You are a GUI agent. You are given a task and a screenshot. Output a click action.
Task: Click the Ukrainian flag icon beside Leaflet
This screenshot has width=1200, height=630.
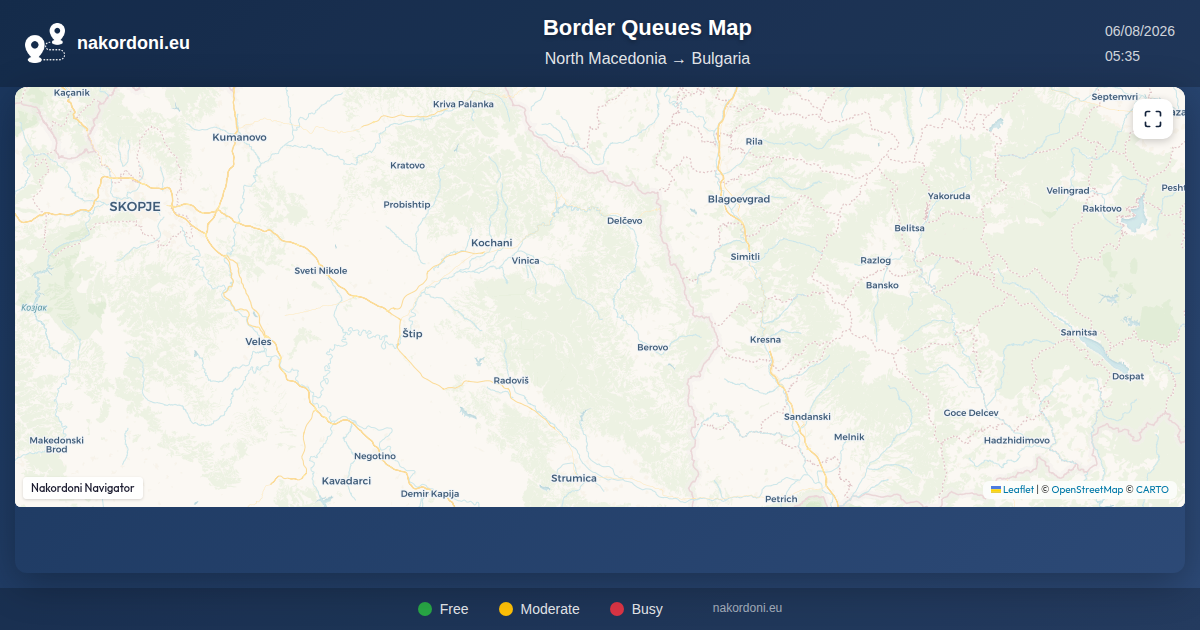(x=996, y=490)
